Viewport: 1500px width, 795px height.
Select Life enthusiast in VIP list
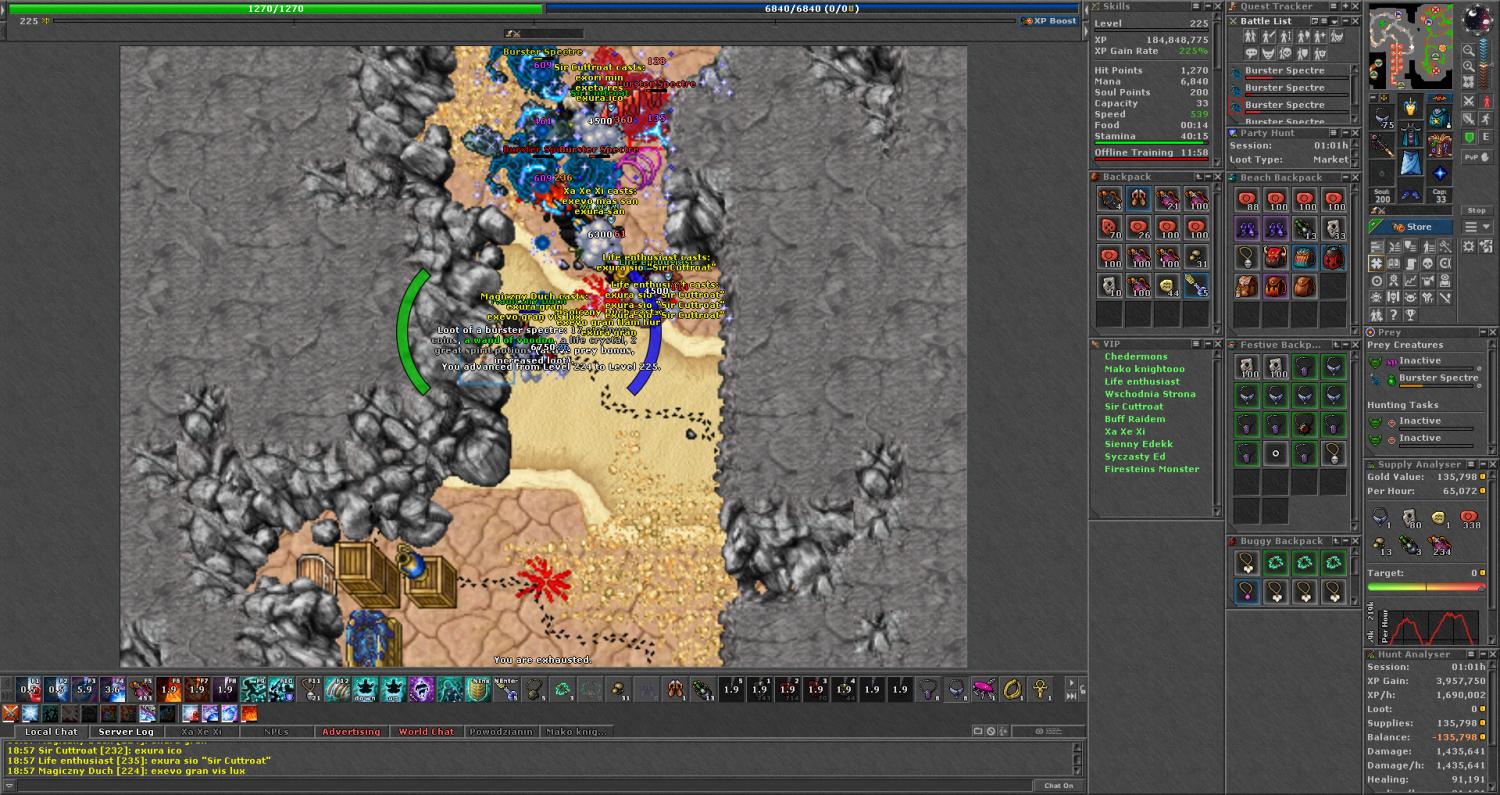(1142, 382)
